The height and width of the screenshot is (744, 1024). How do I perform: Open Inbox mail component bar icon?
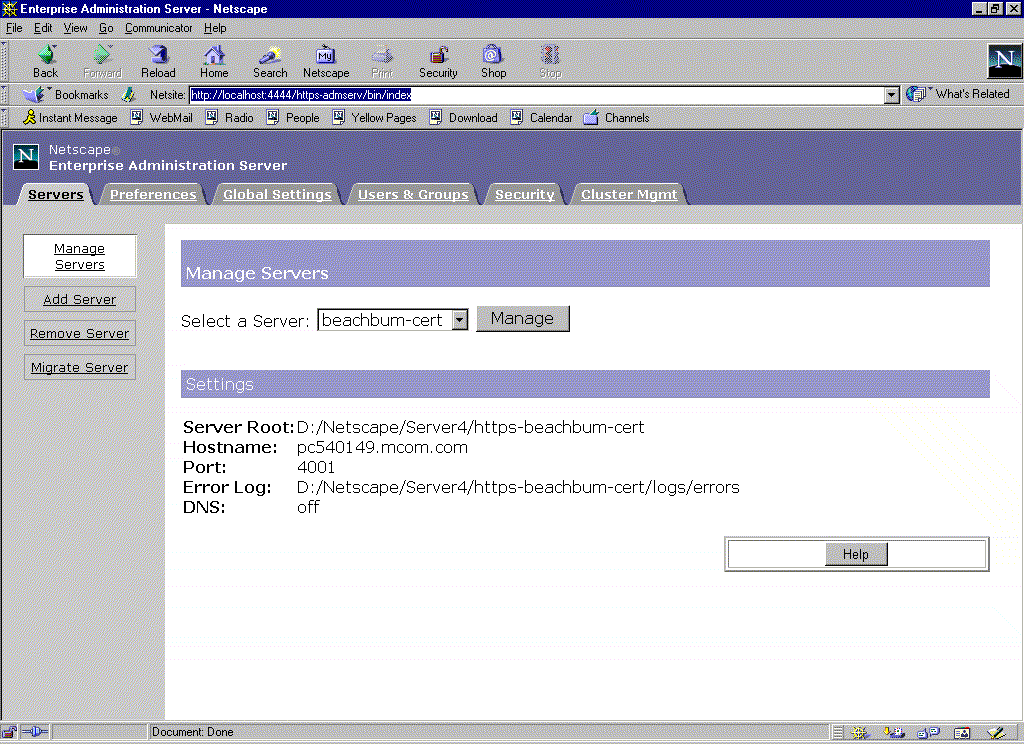(893, 733)
